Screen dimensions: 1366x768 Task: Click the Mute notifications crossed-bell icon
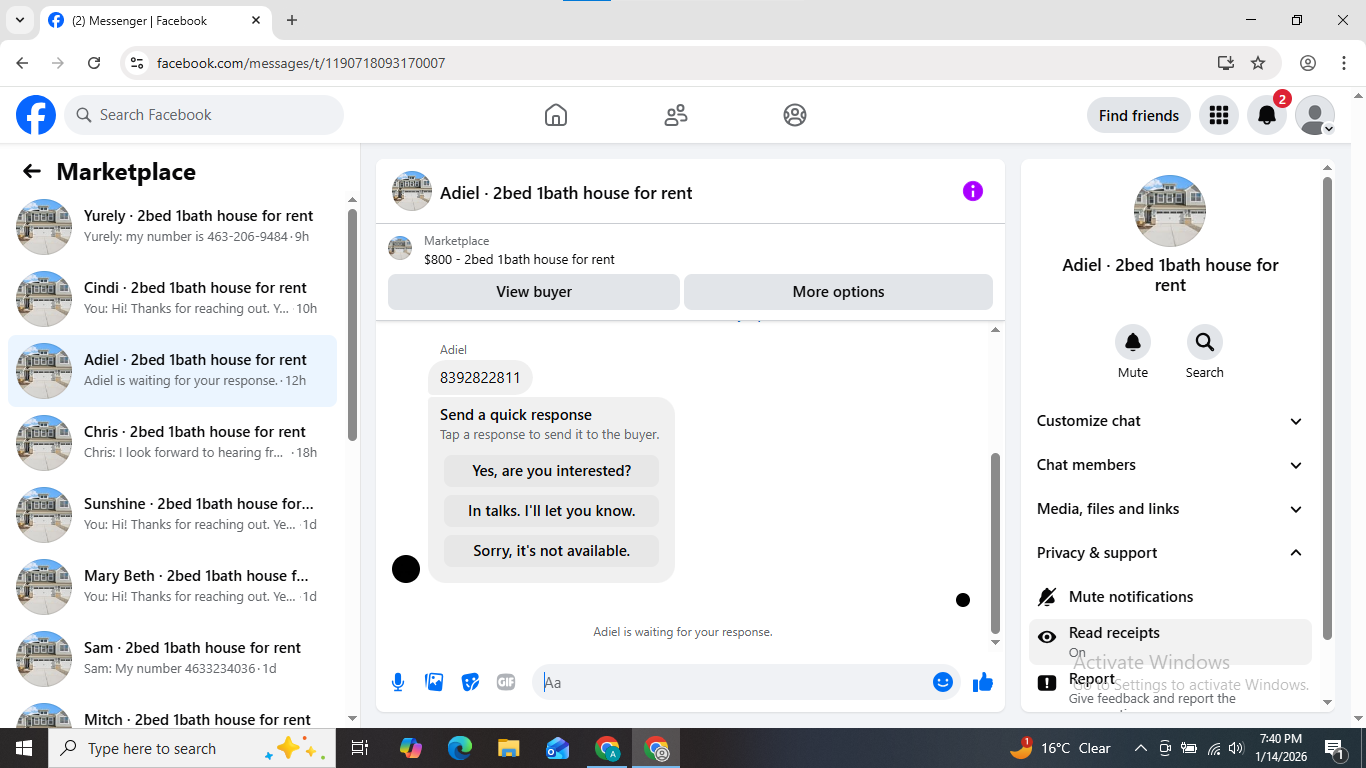[x=1047, y=597]
